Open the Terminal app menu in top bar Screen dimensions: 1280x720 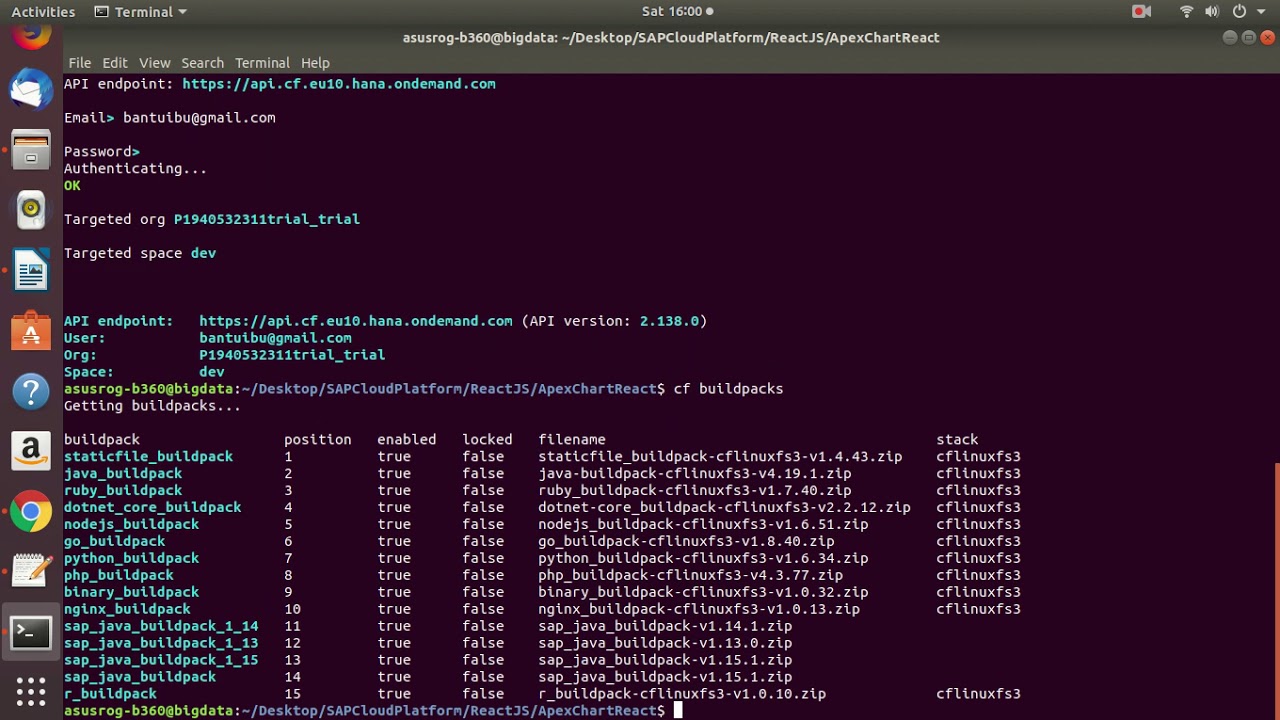pos(140,12)
